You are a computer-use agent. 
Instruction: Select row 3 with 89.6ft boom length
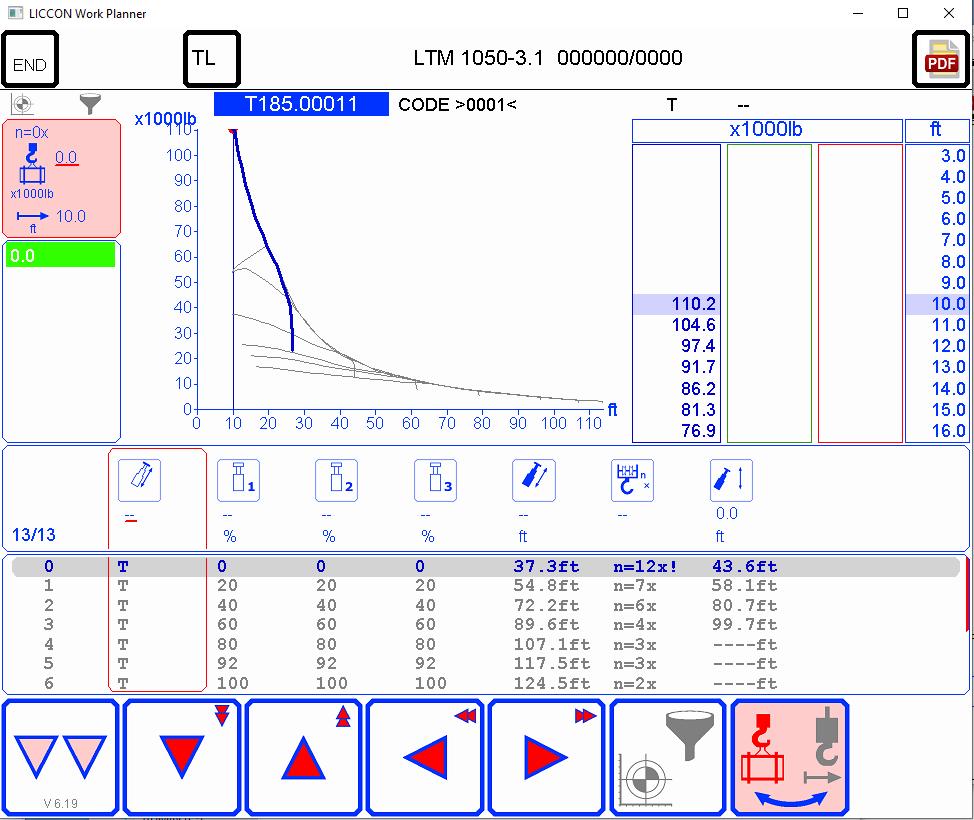(486, 624)
